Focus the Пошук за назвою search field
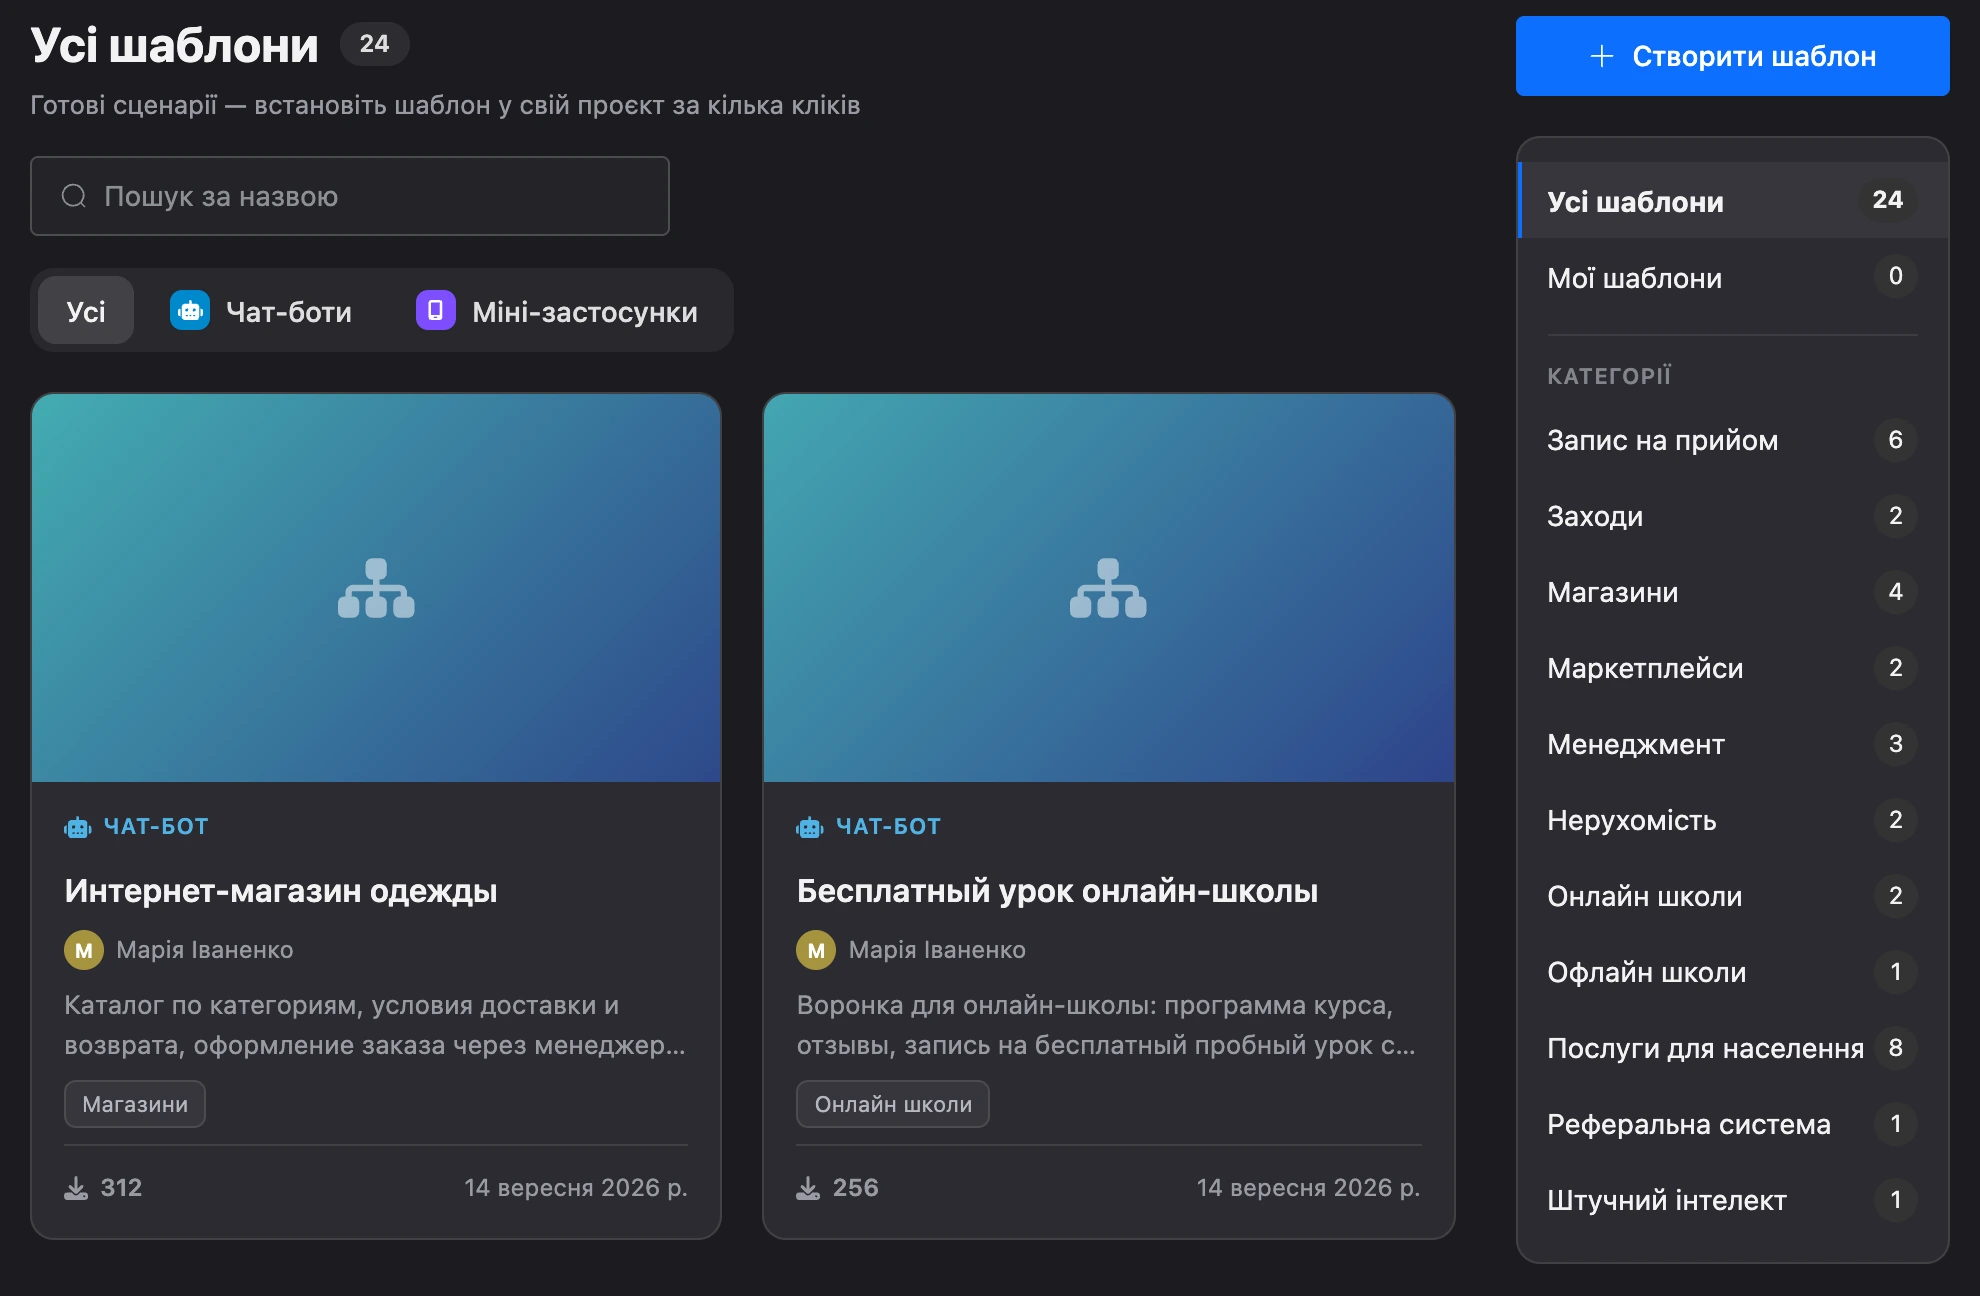Screen dimensions: 1980x1296 (350, 196)
